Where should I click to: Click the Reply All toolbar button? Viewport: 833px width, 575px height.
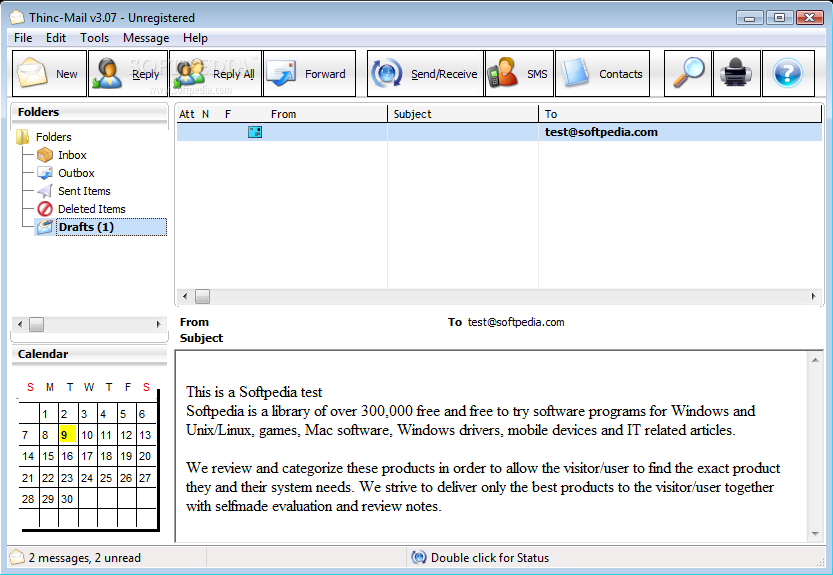click(215, 73)
